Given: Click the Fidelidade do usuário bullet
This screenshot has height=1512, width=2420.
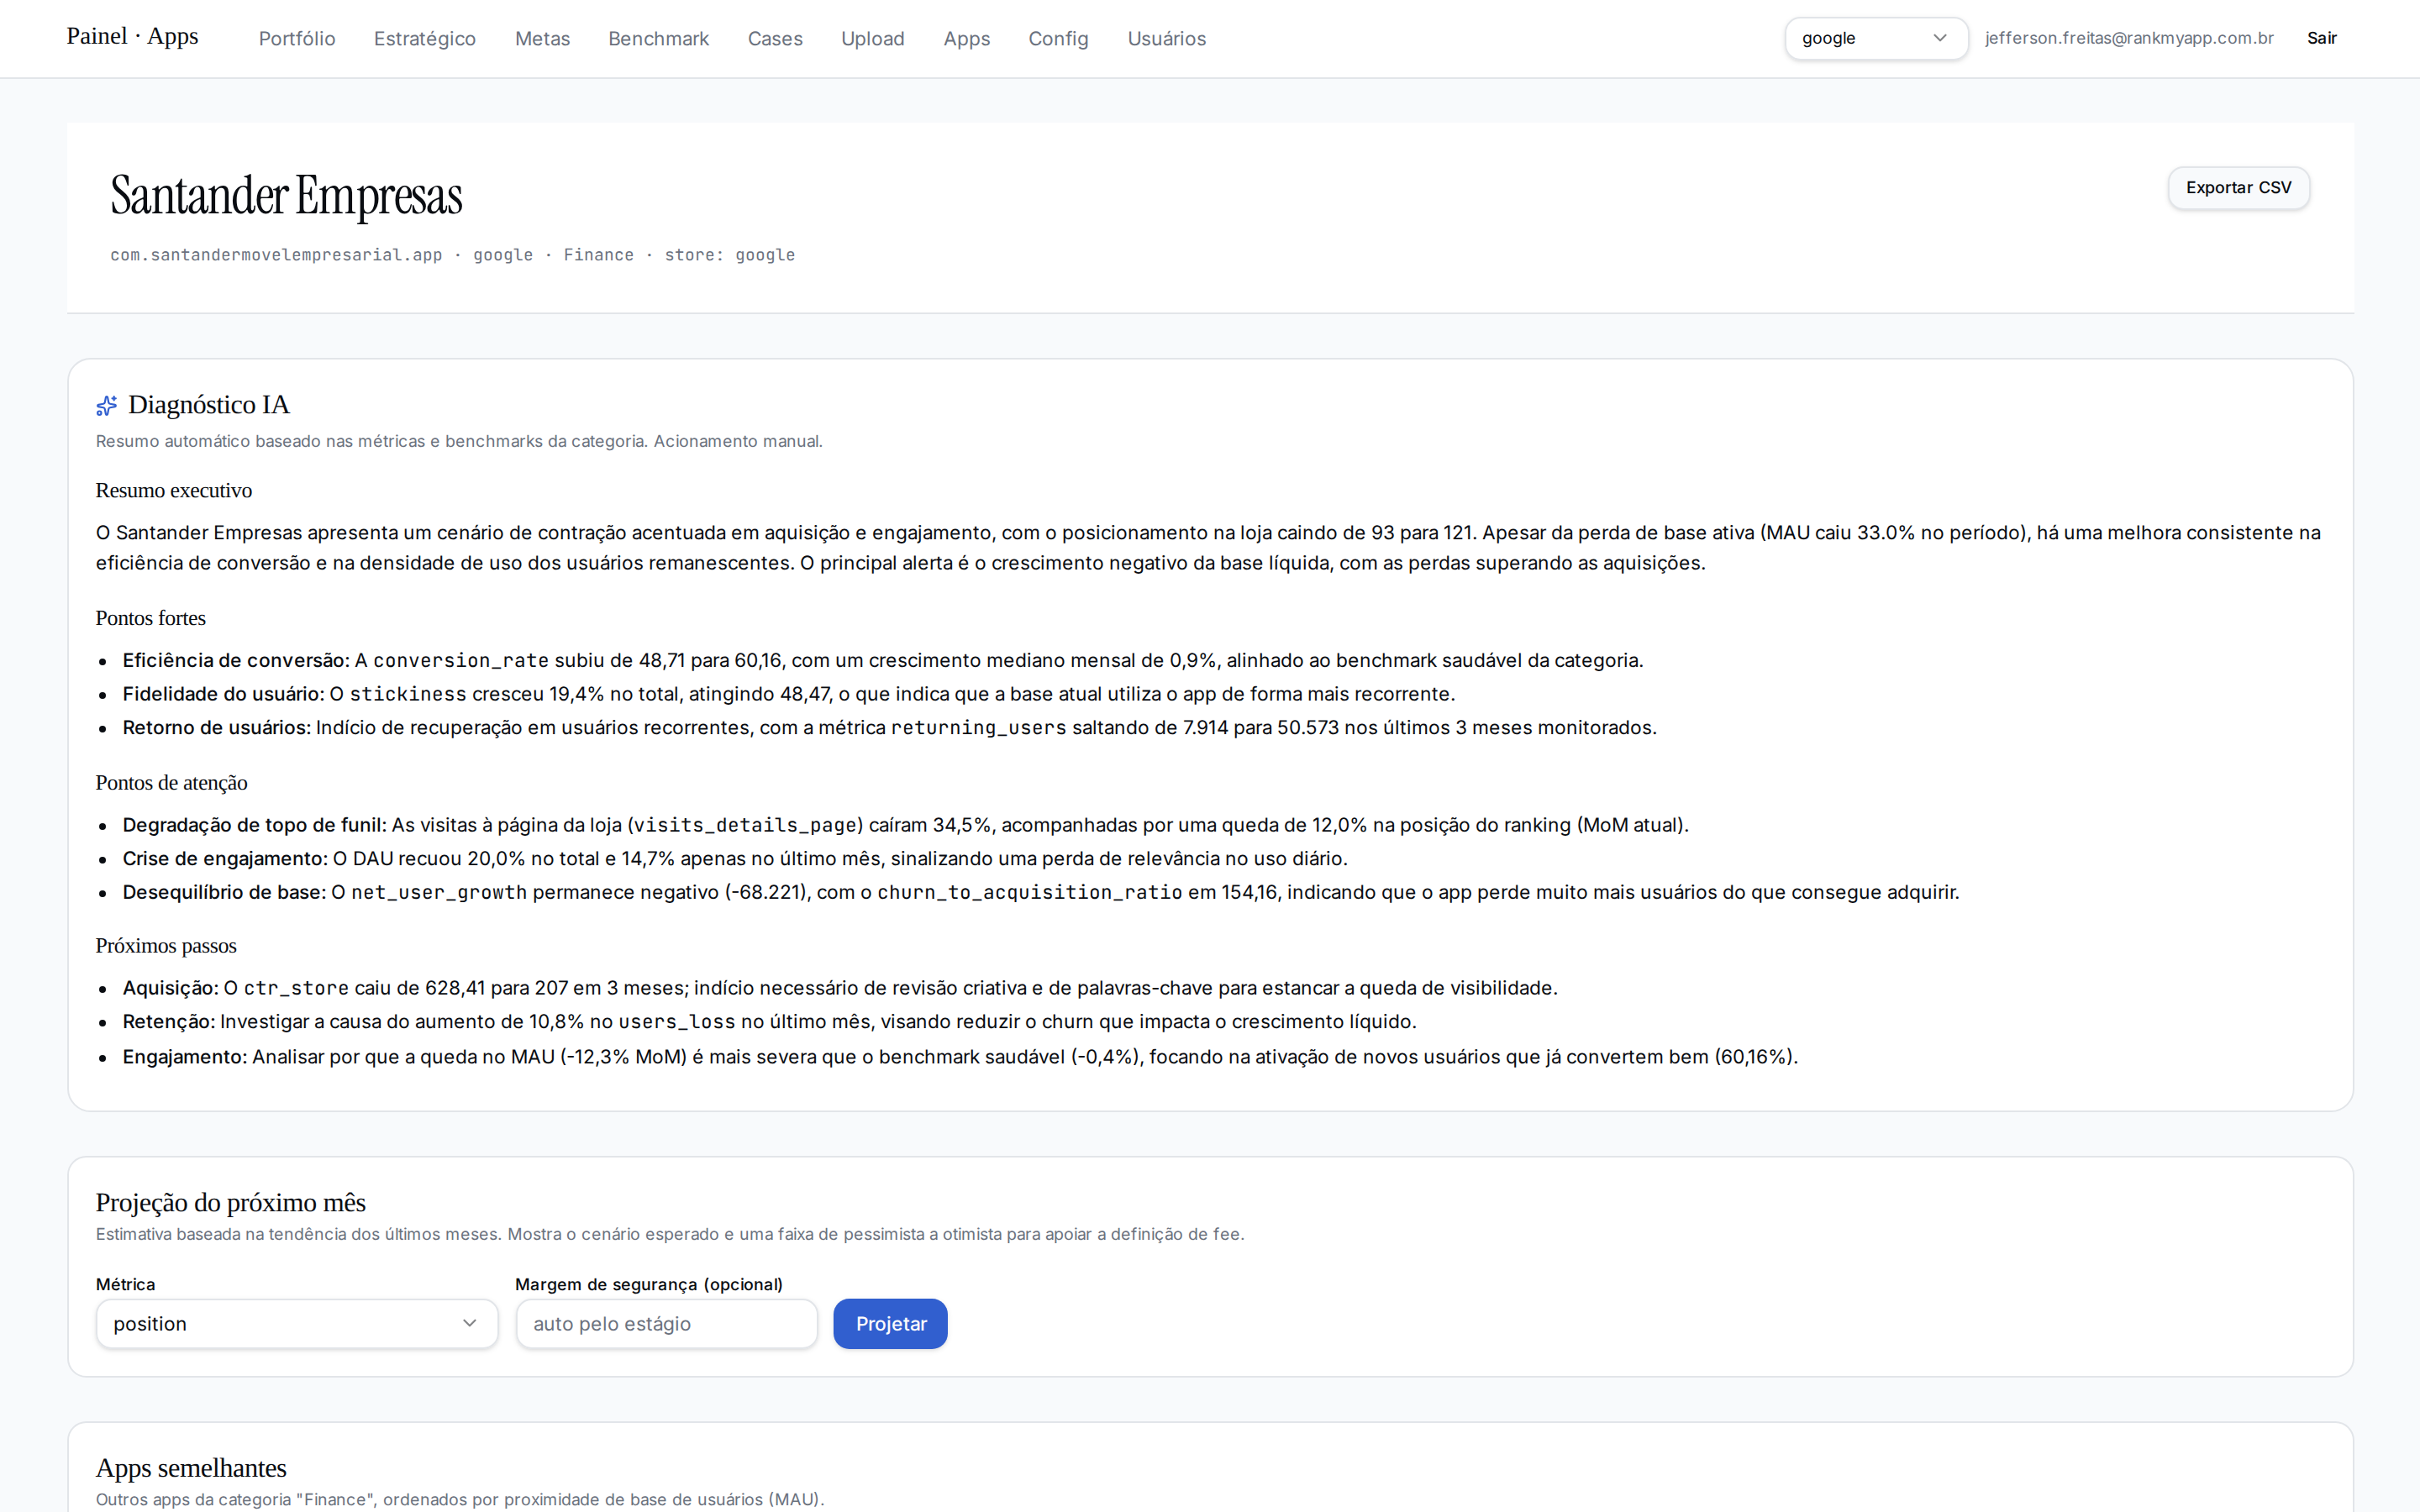Looking at the screenshot, I should (789, 693).
